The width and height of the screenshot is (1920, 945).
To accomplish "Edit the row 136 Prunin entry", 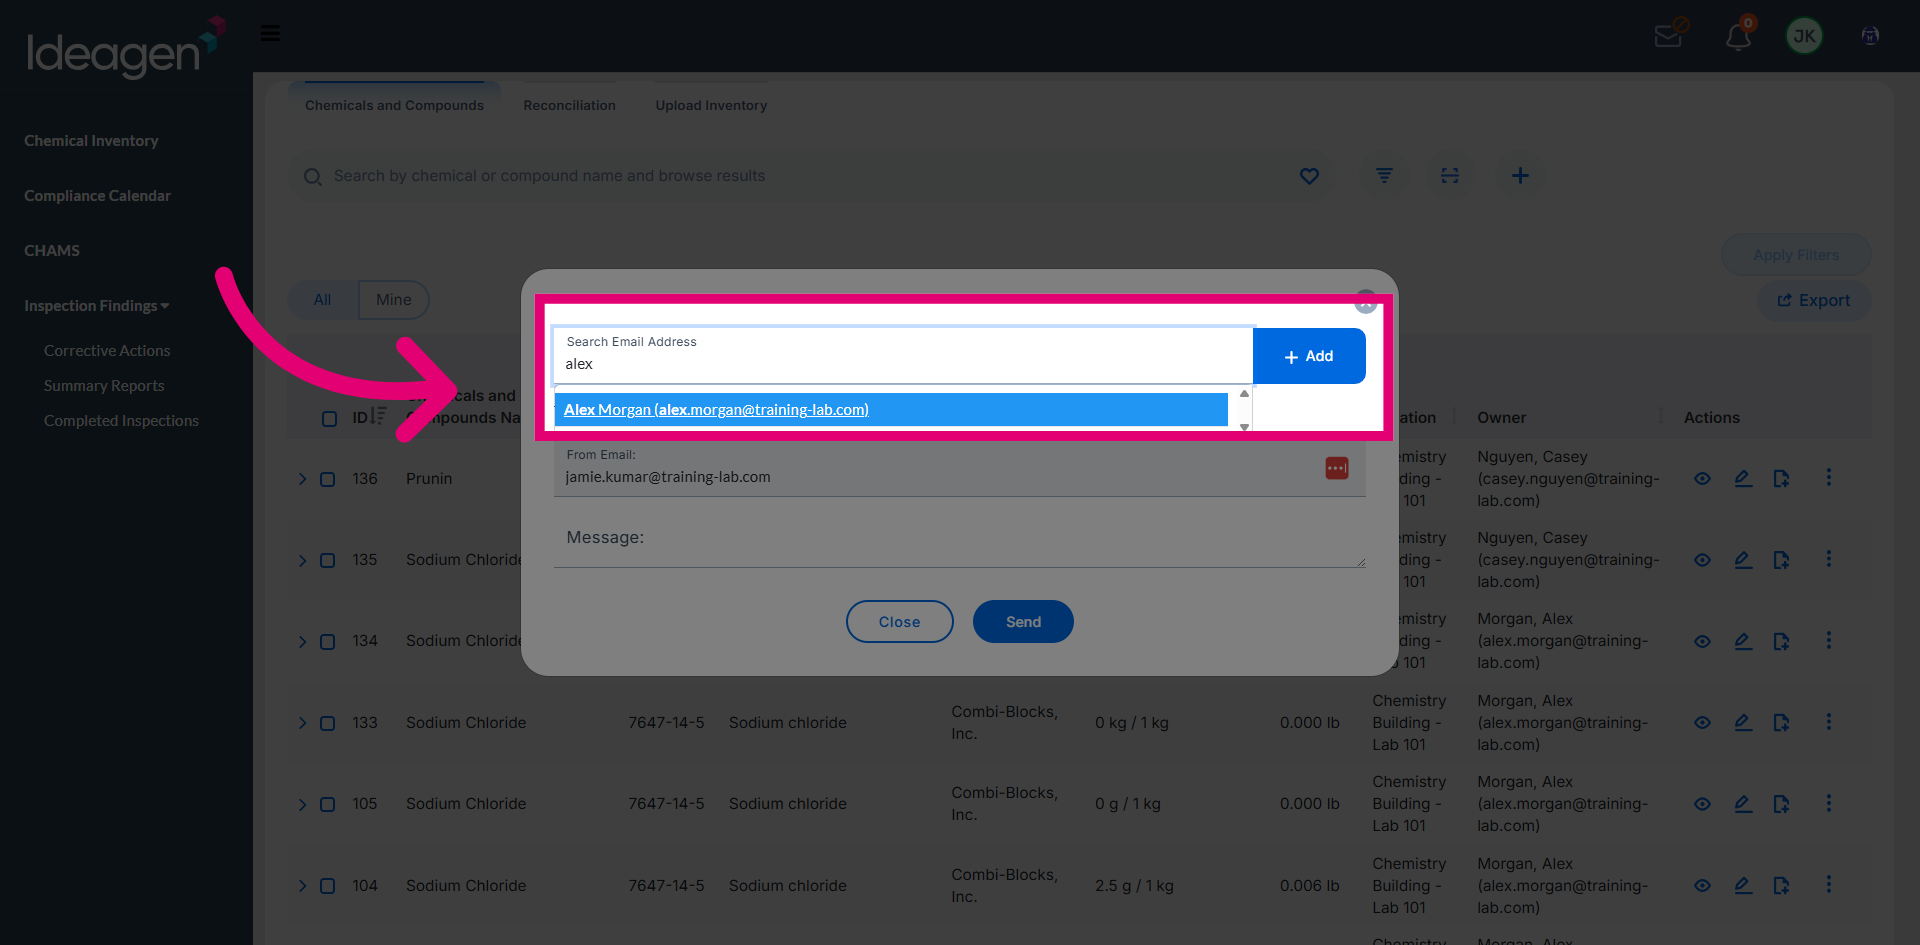I will click(1743, 478).
